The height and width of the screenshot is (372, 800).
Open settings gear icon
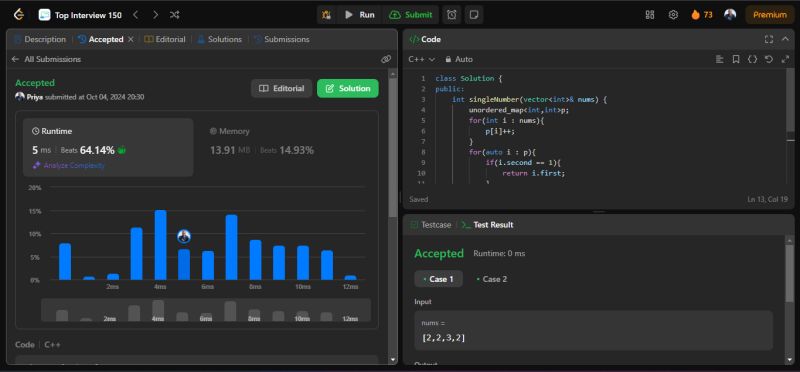click(x=673, y=15)
